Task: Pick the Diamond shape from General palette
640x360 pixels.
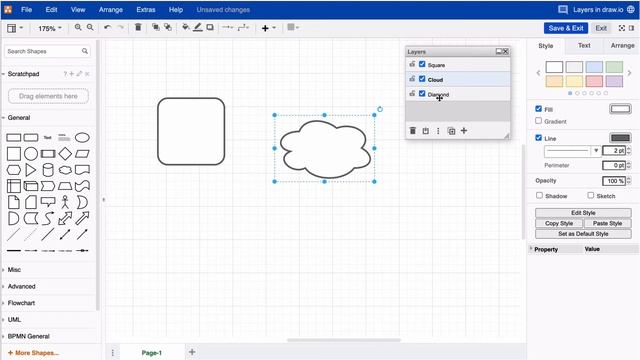Action: (x=65, y=154)
